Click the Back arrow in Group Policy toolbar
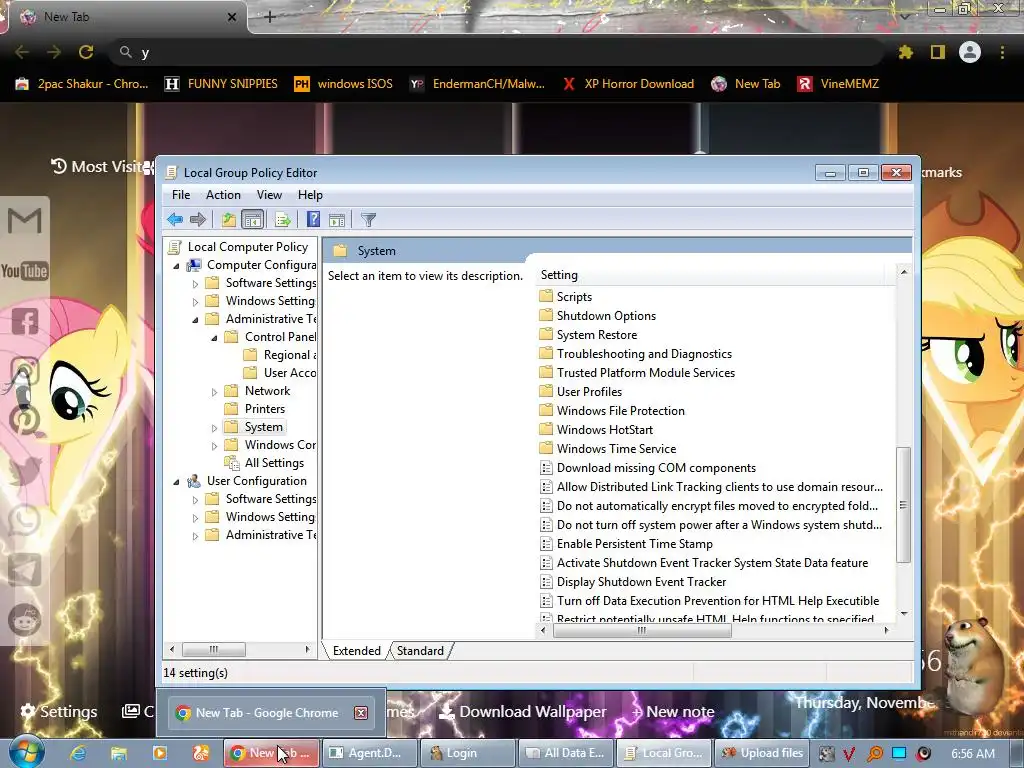This screenshot has height=768, width=1024. point(174,219)
